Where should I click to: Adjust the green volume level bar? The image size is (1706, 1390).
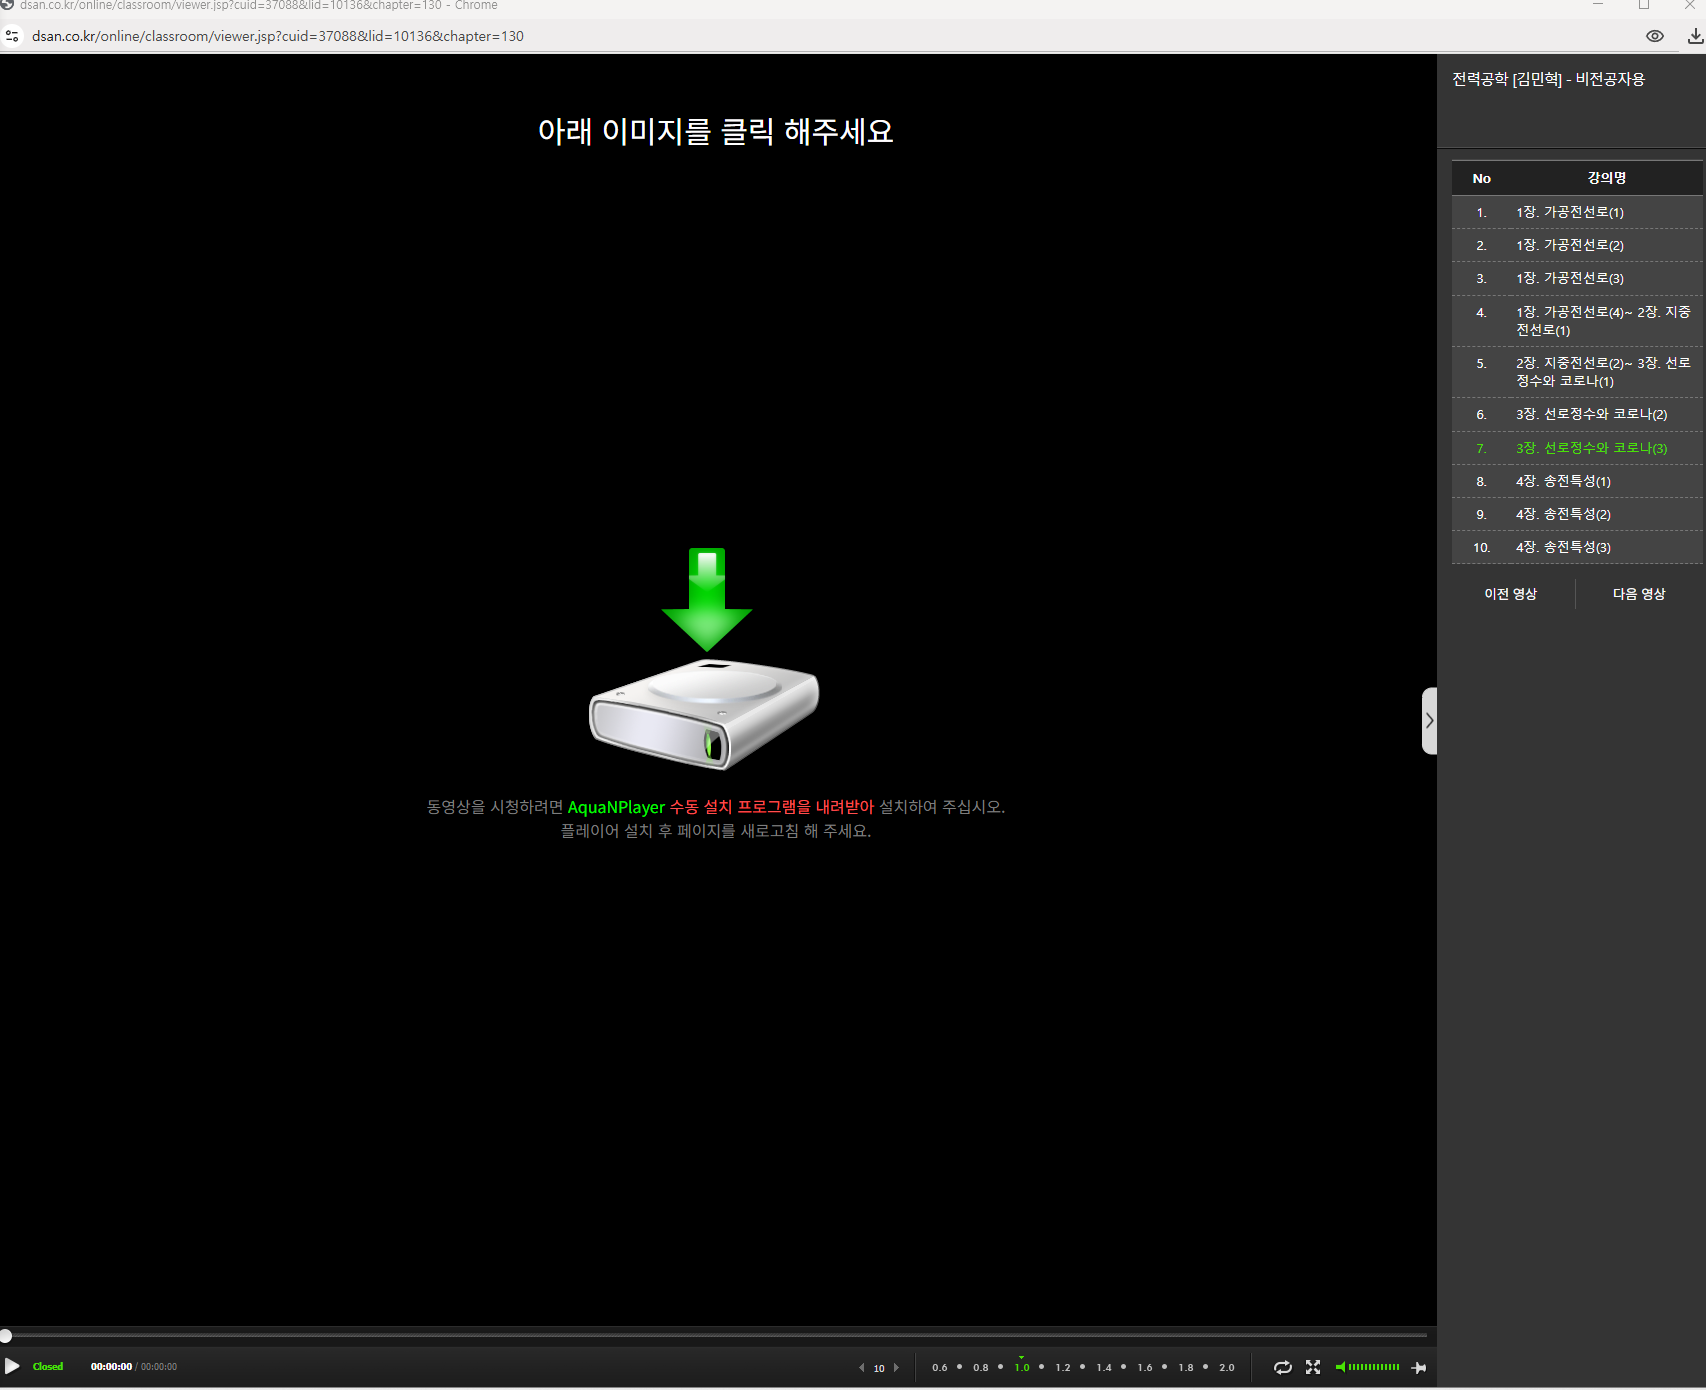click(1374, 1367)
